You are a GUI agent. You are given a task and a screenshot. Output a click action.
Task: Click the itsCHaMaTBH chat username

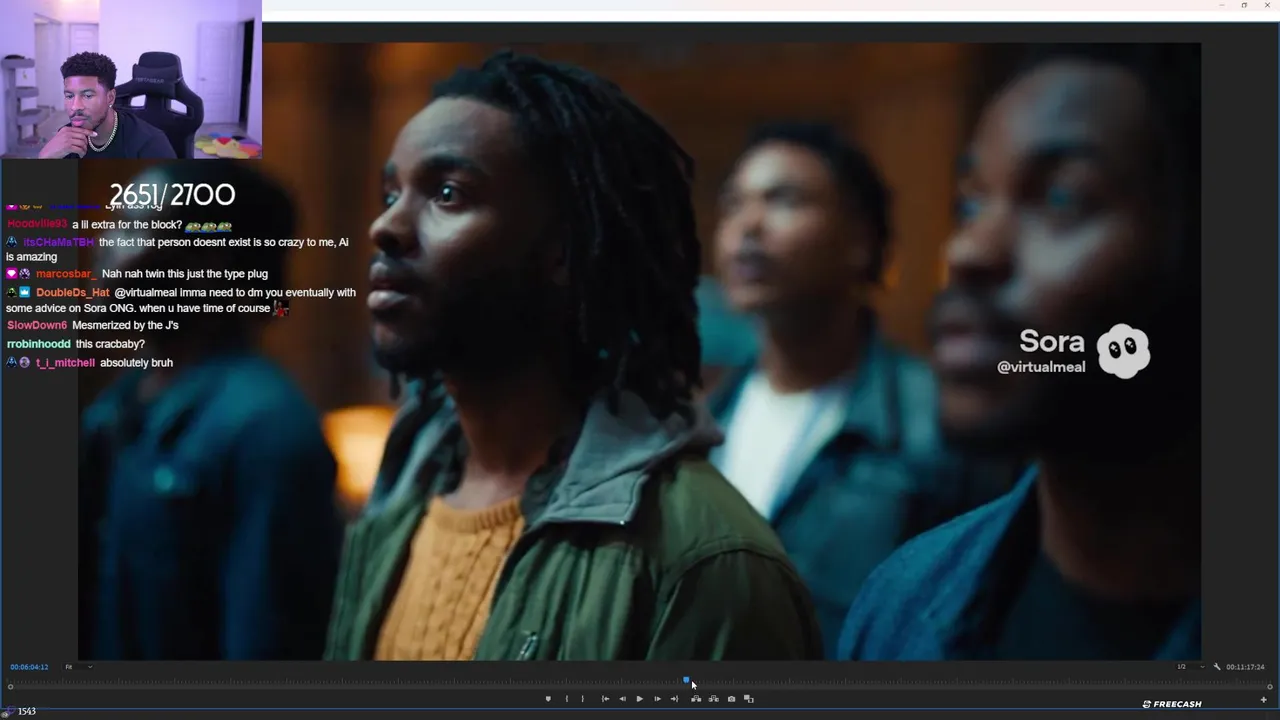click(58, 243)
